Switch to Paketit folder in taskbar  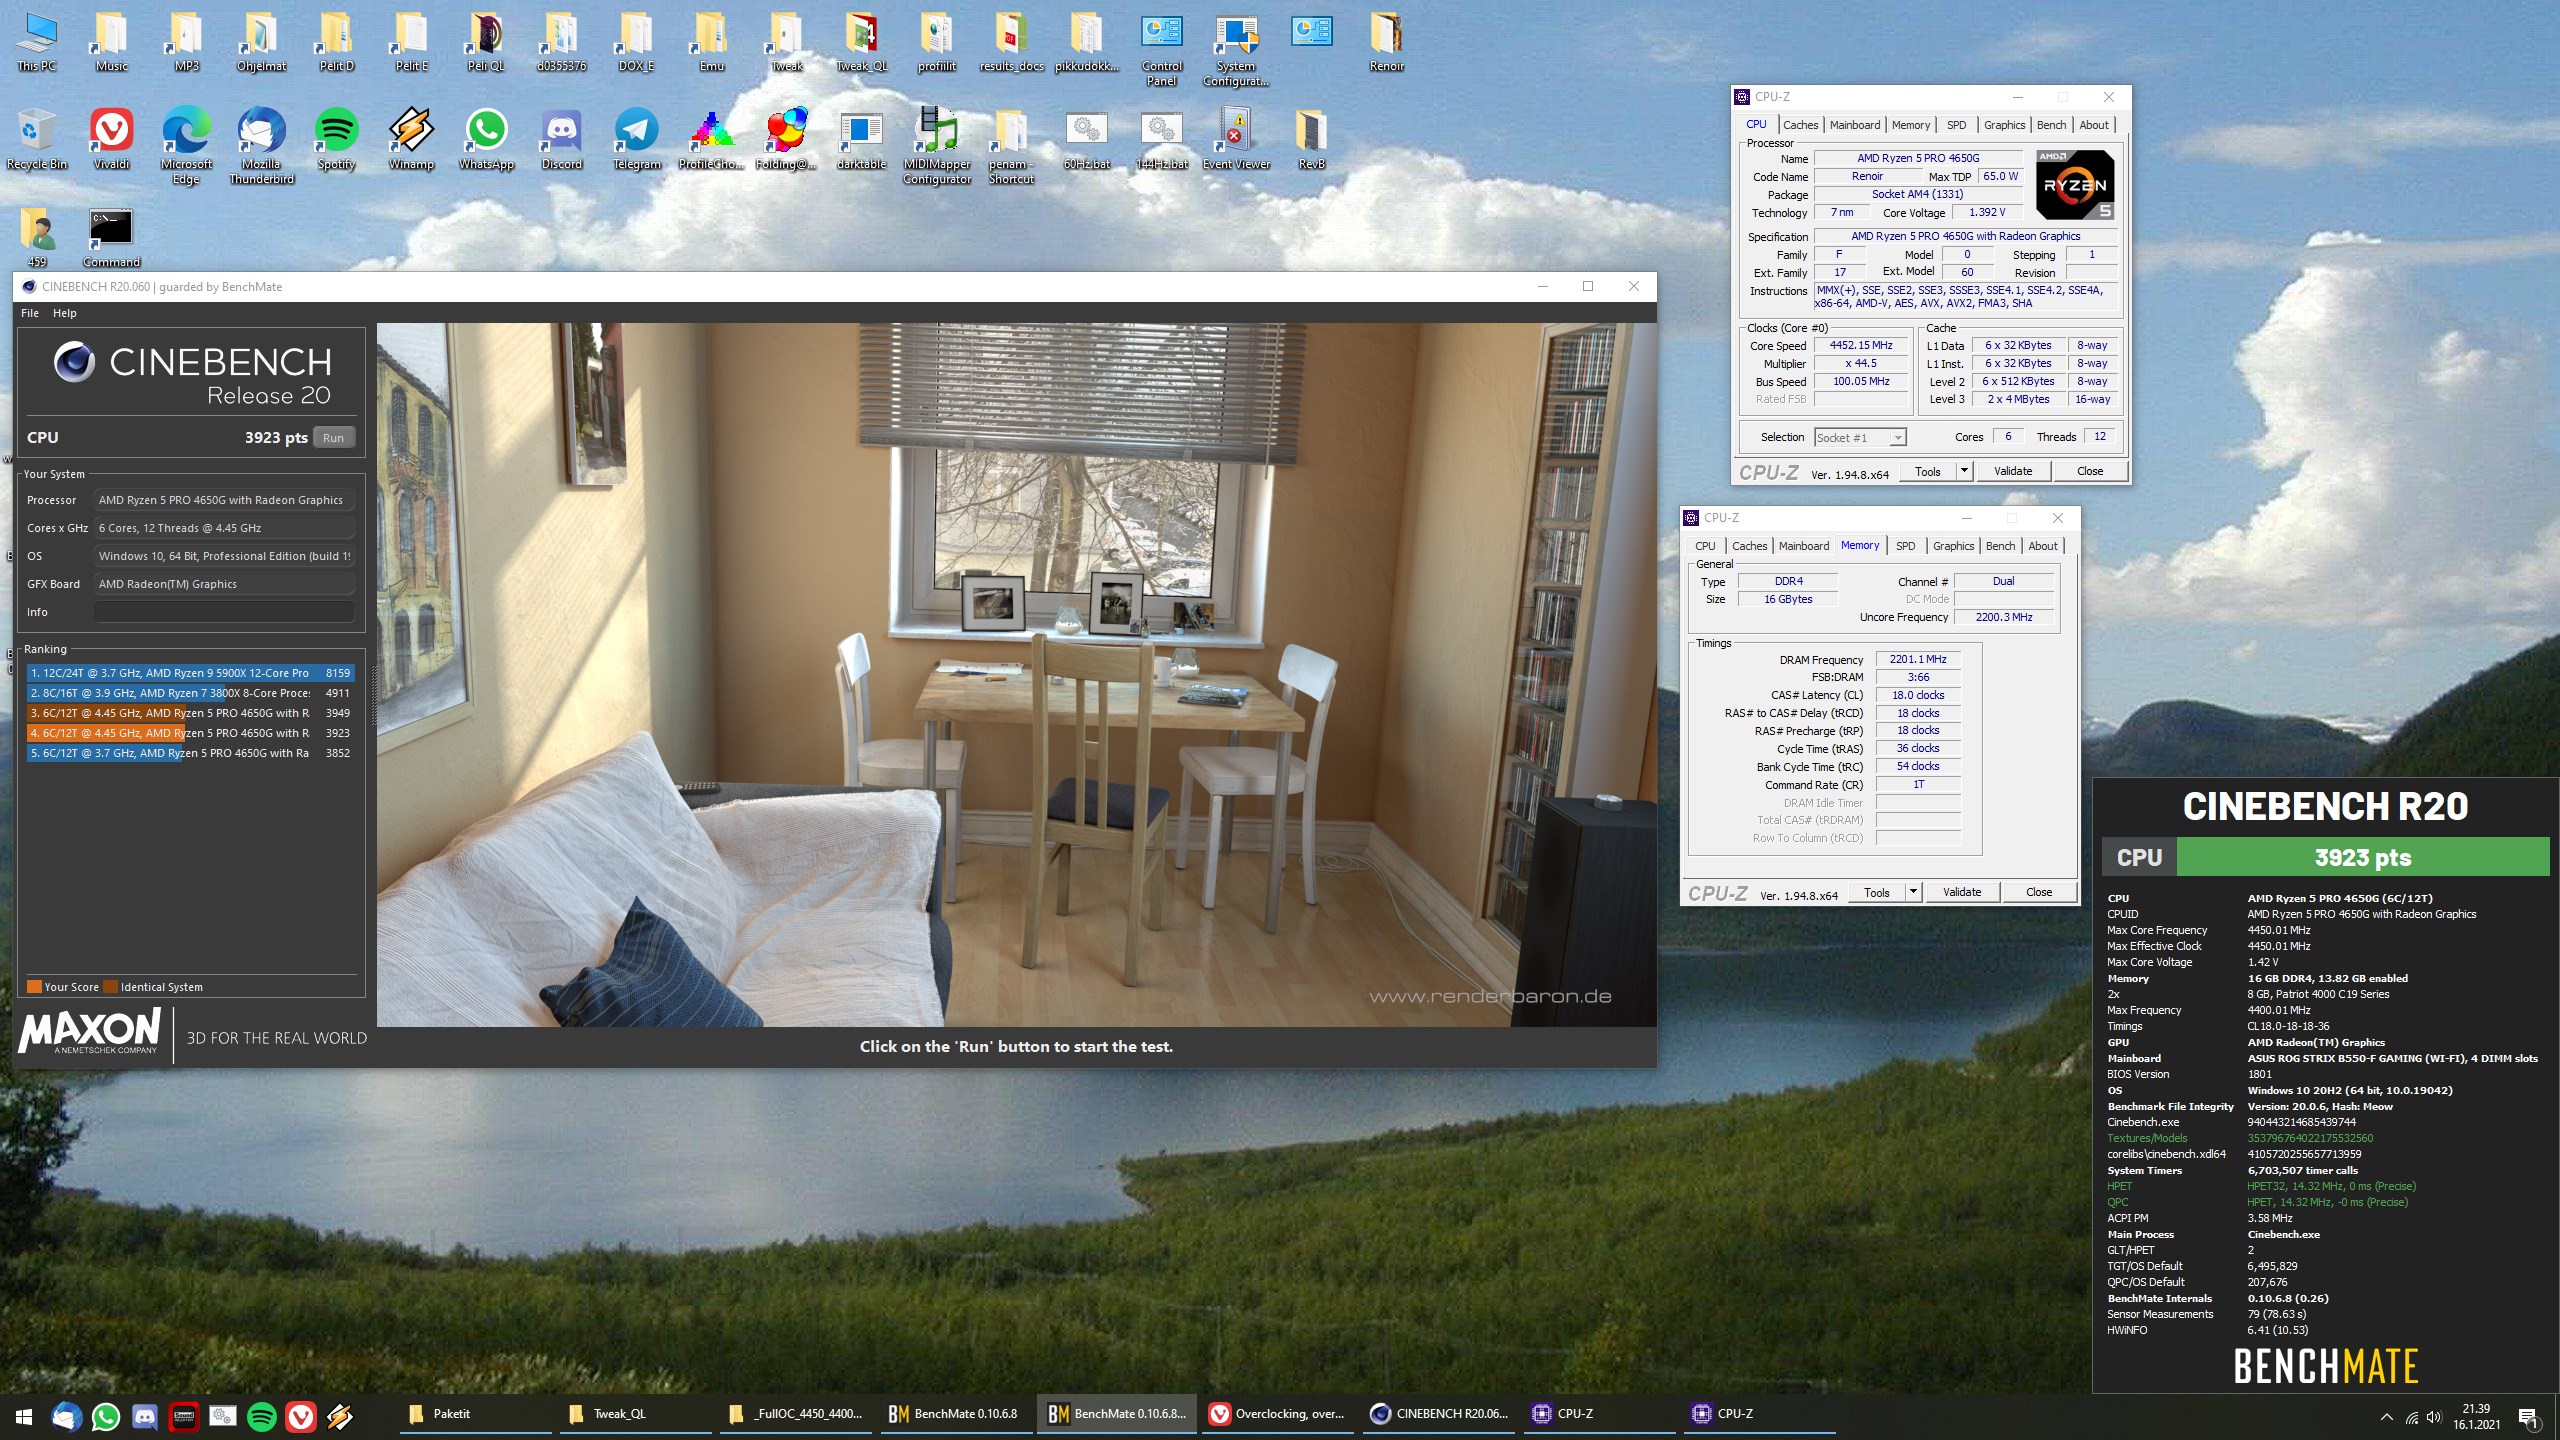[476, 1414]
